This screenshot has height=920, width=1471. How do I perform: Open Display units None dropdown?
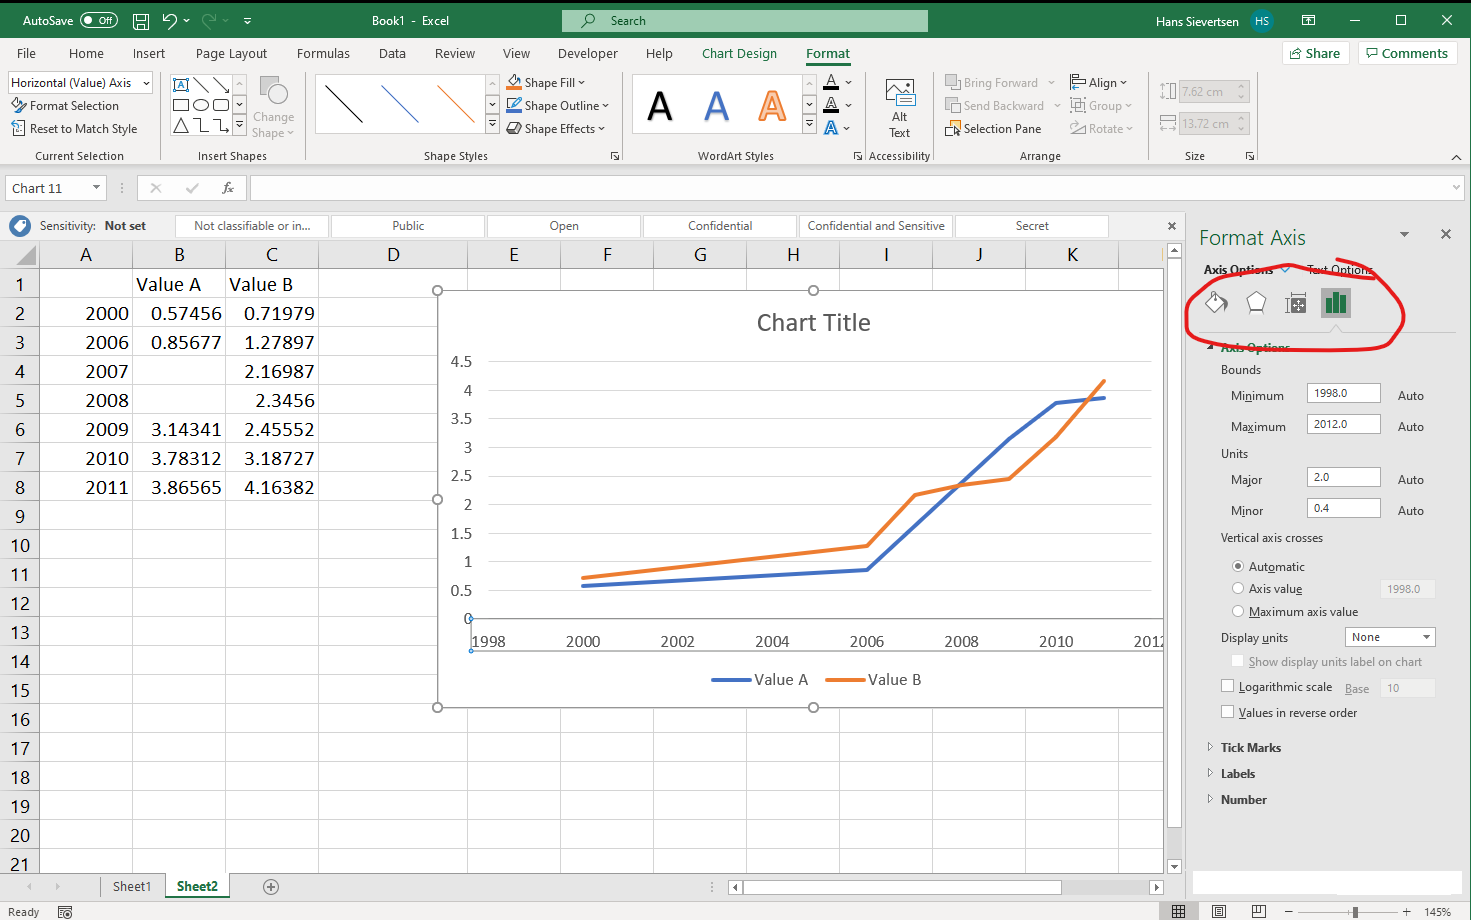click(x=1390, y=637)
